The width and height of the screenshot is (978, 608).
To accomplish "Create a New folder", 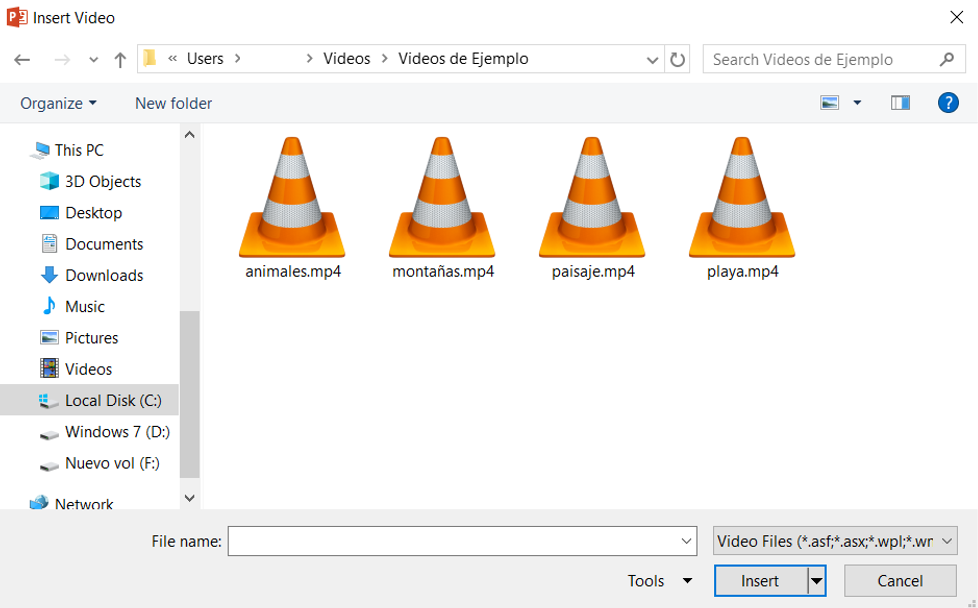I will coord(173,104).
